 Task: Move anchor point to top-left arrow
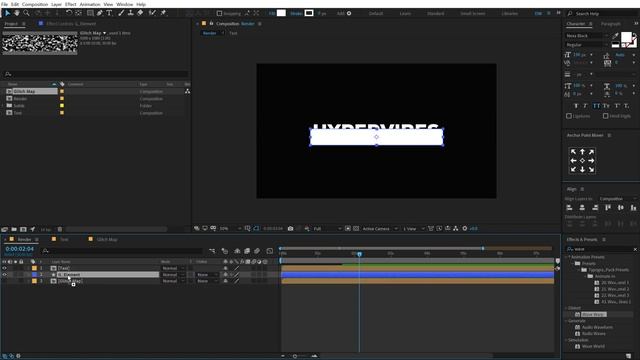coord(573,152)
